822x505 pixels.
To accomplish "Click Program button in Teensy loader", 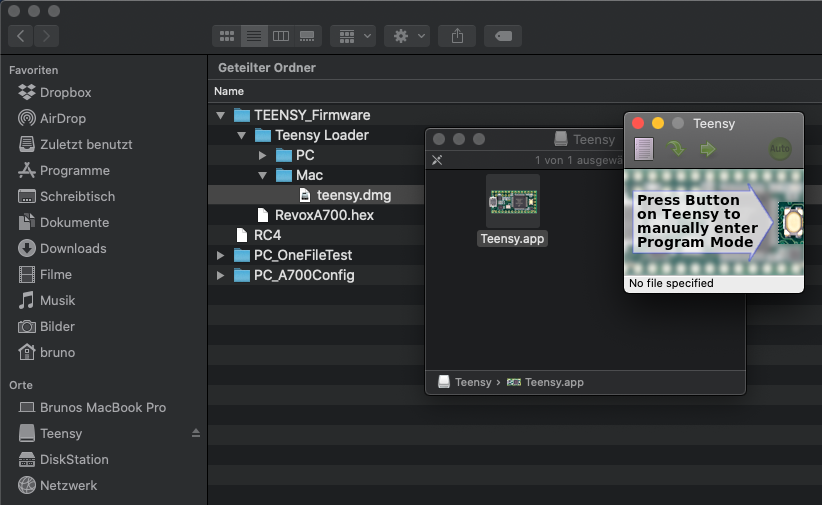I will click(676, 149).
